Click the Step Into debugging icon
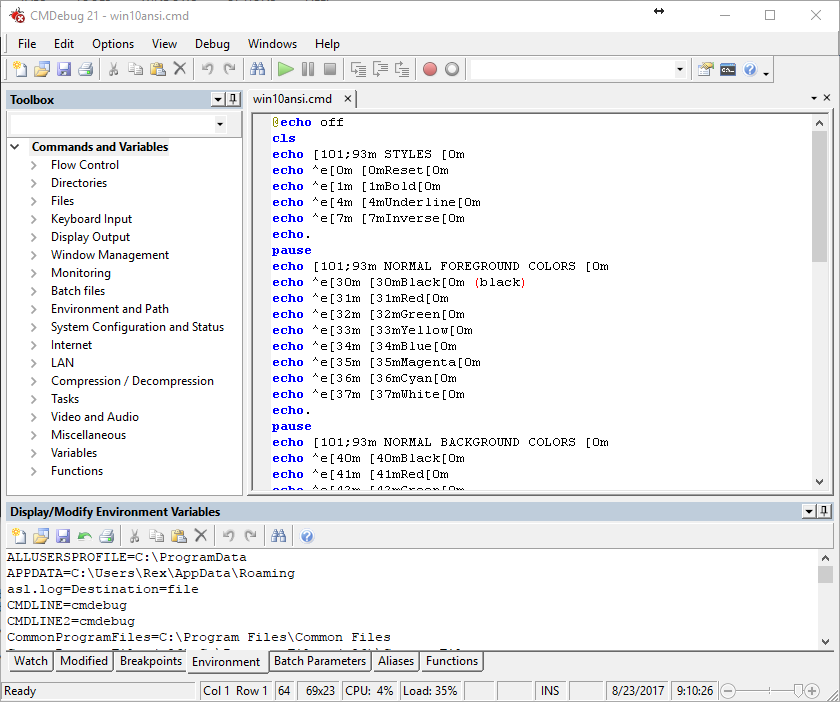This screenshot has height=702, width=840. click(x=358, y=68)
